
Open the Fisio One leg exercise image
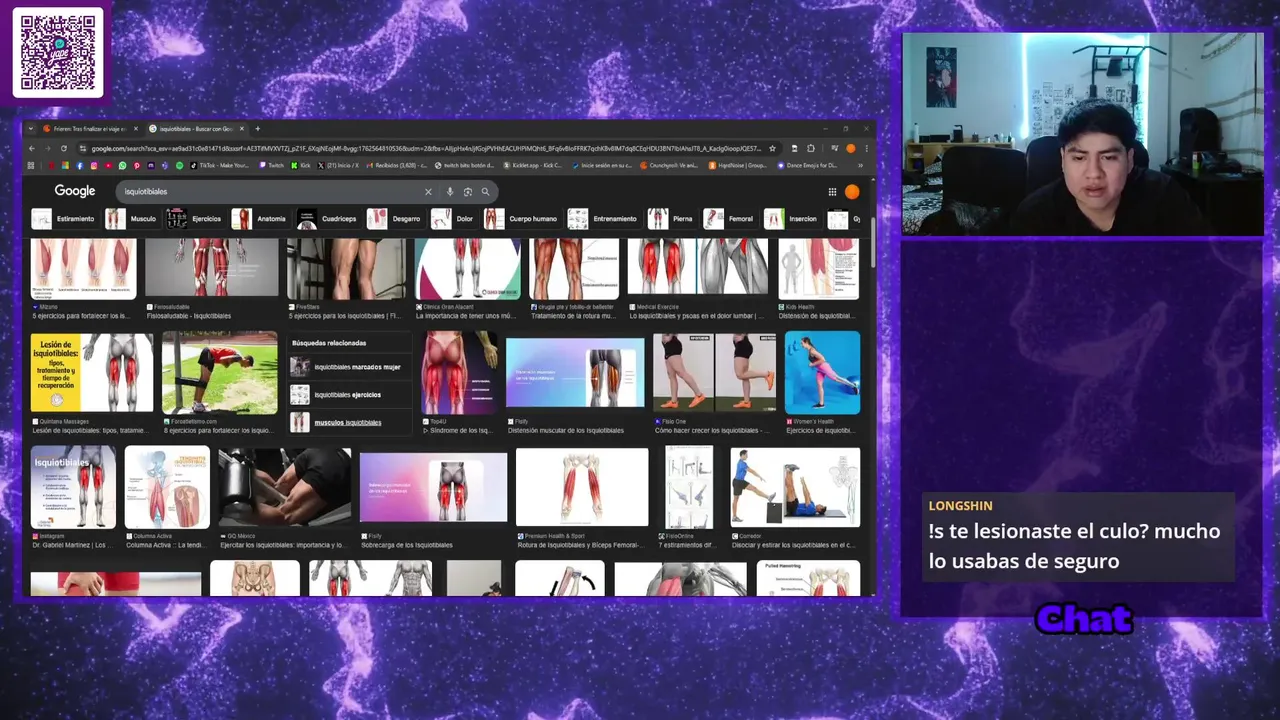point(714,373)
